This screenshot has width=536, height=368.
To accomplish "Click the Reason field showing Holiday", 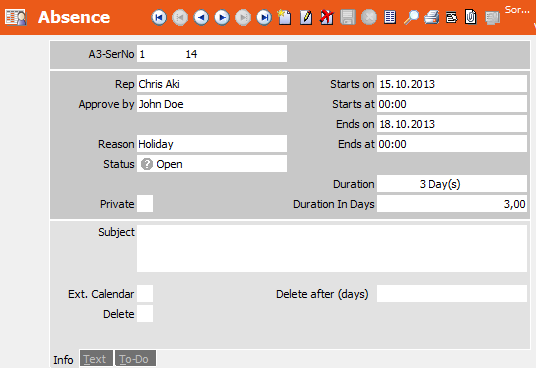I will point(212,144).
